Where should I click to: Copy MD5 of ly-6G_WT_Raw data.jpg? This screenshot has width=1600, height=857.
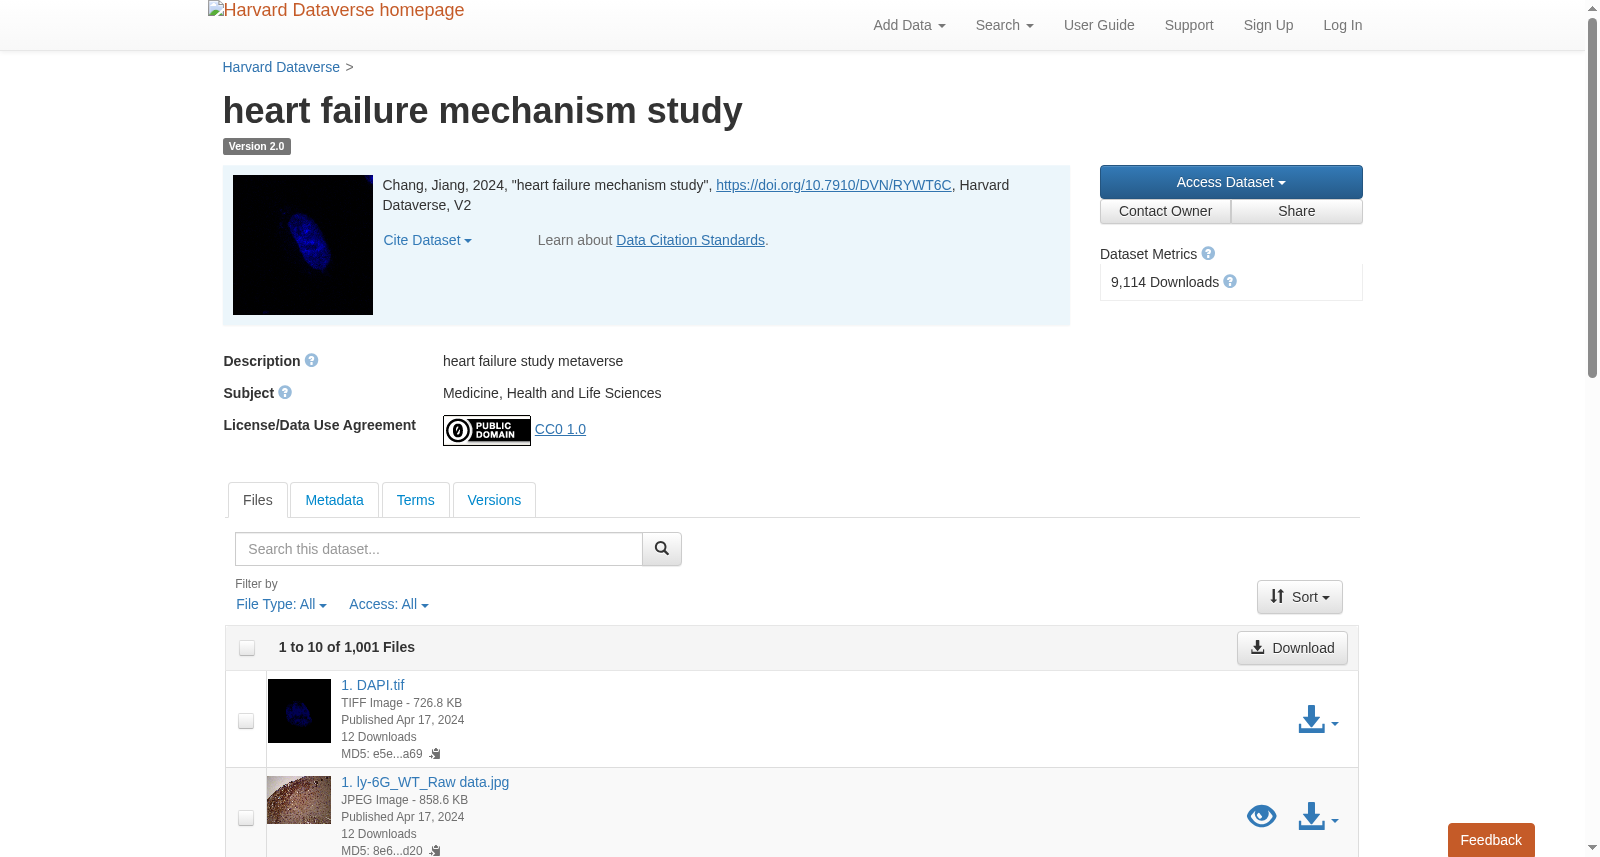point(435,851)
